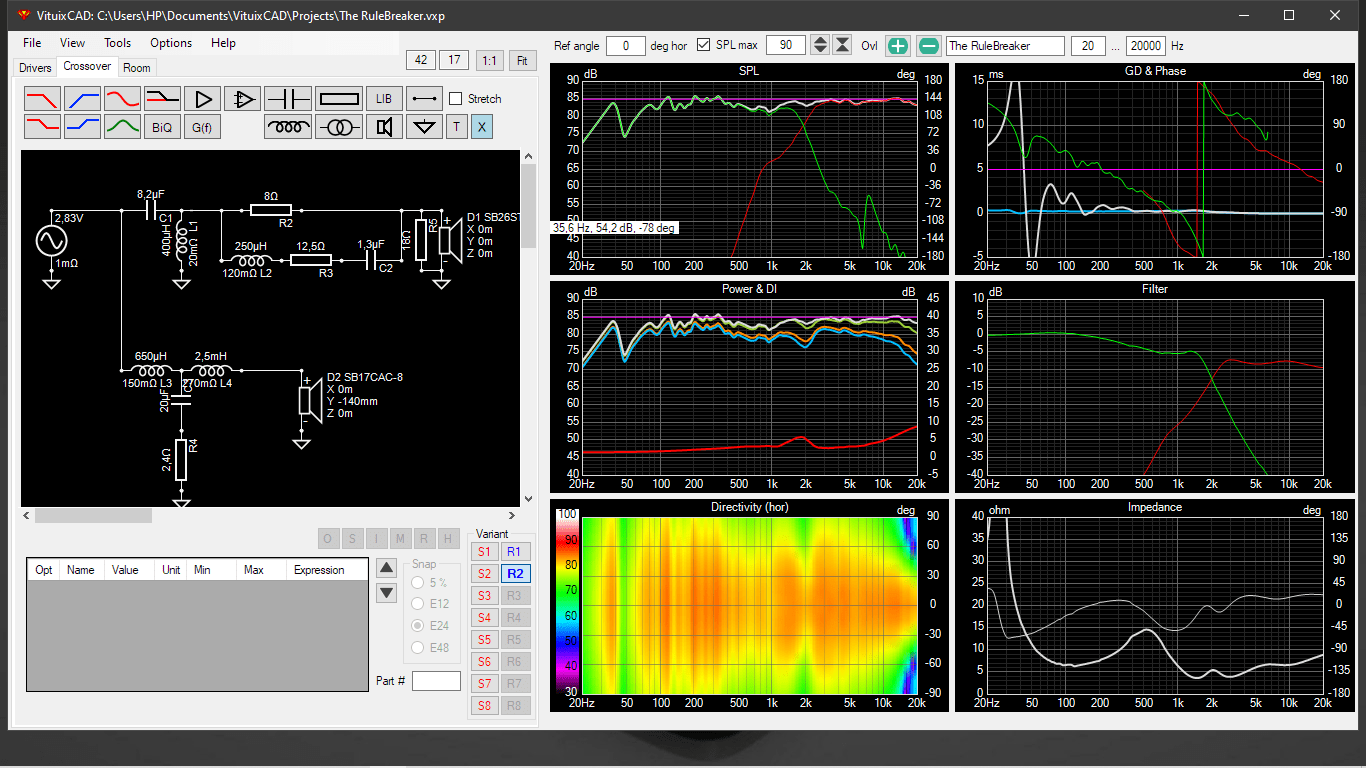1366x768 pixels.
Task: Add a low-shelf filter block (red)
Action: [42, 127]
